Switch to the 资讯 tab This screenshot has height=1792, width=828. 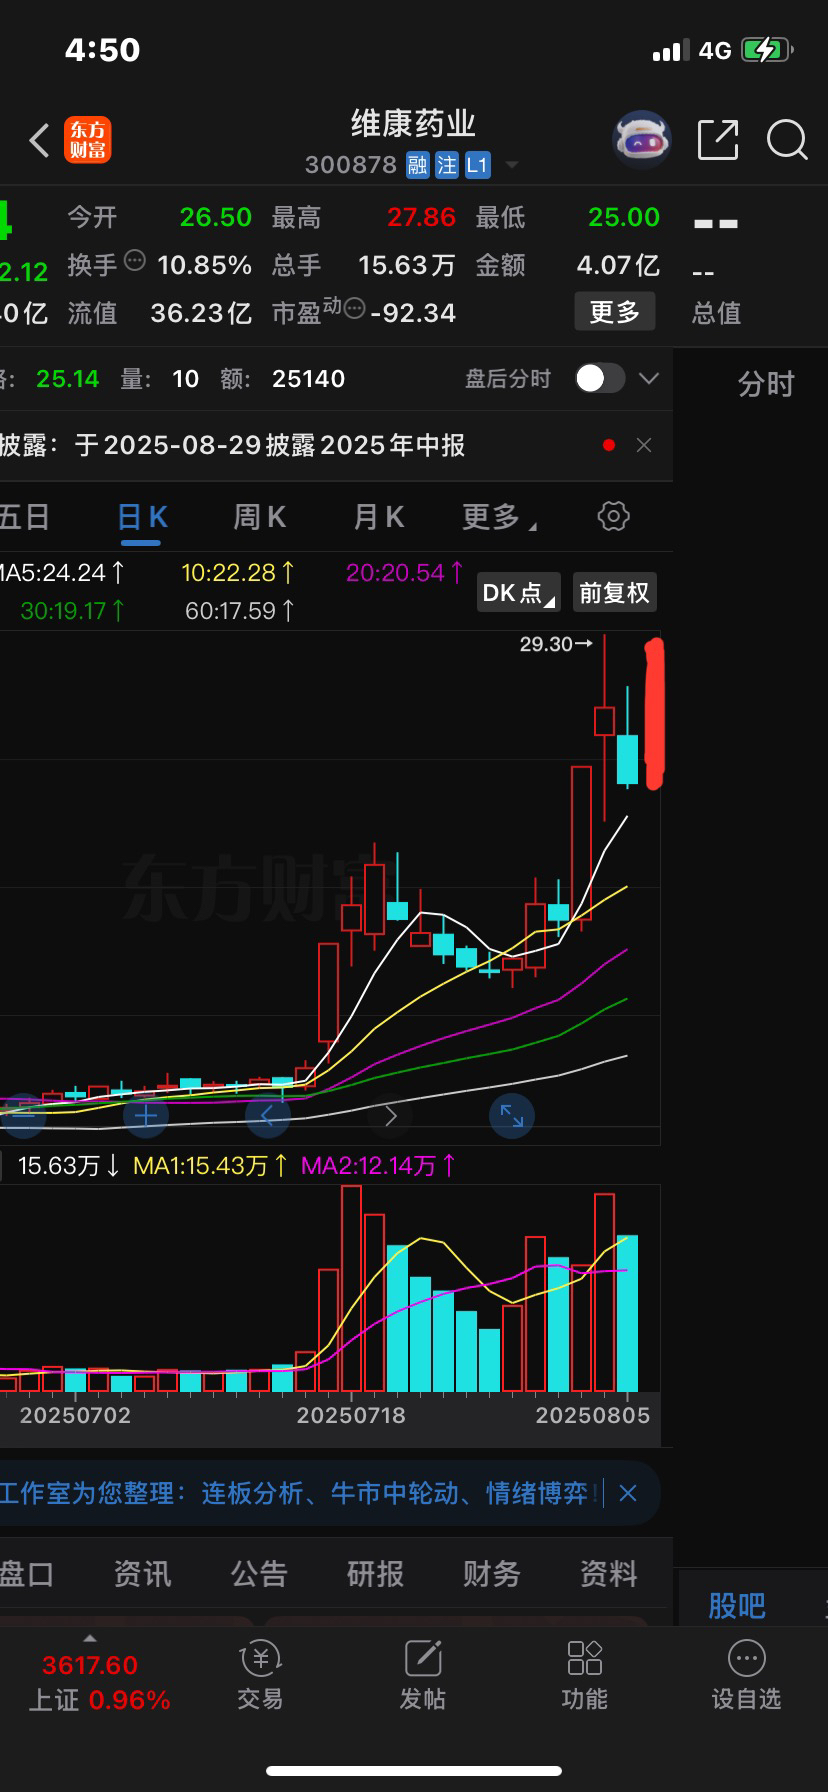pos(142,1574)
